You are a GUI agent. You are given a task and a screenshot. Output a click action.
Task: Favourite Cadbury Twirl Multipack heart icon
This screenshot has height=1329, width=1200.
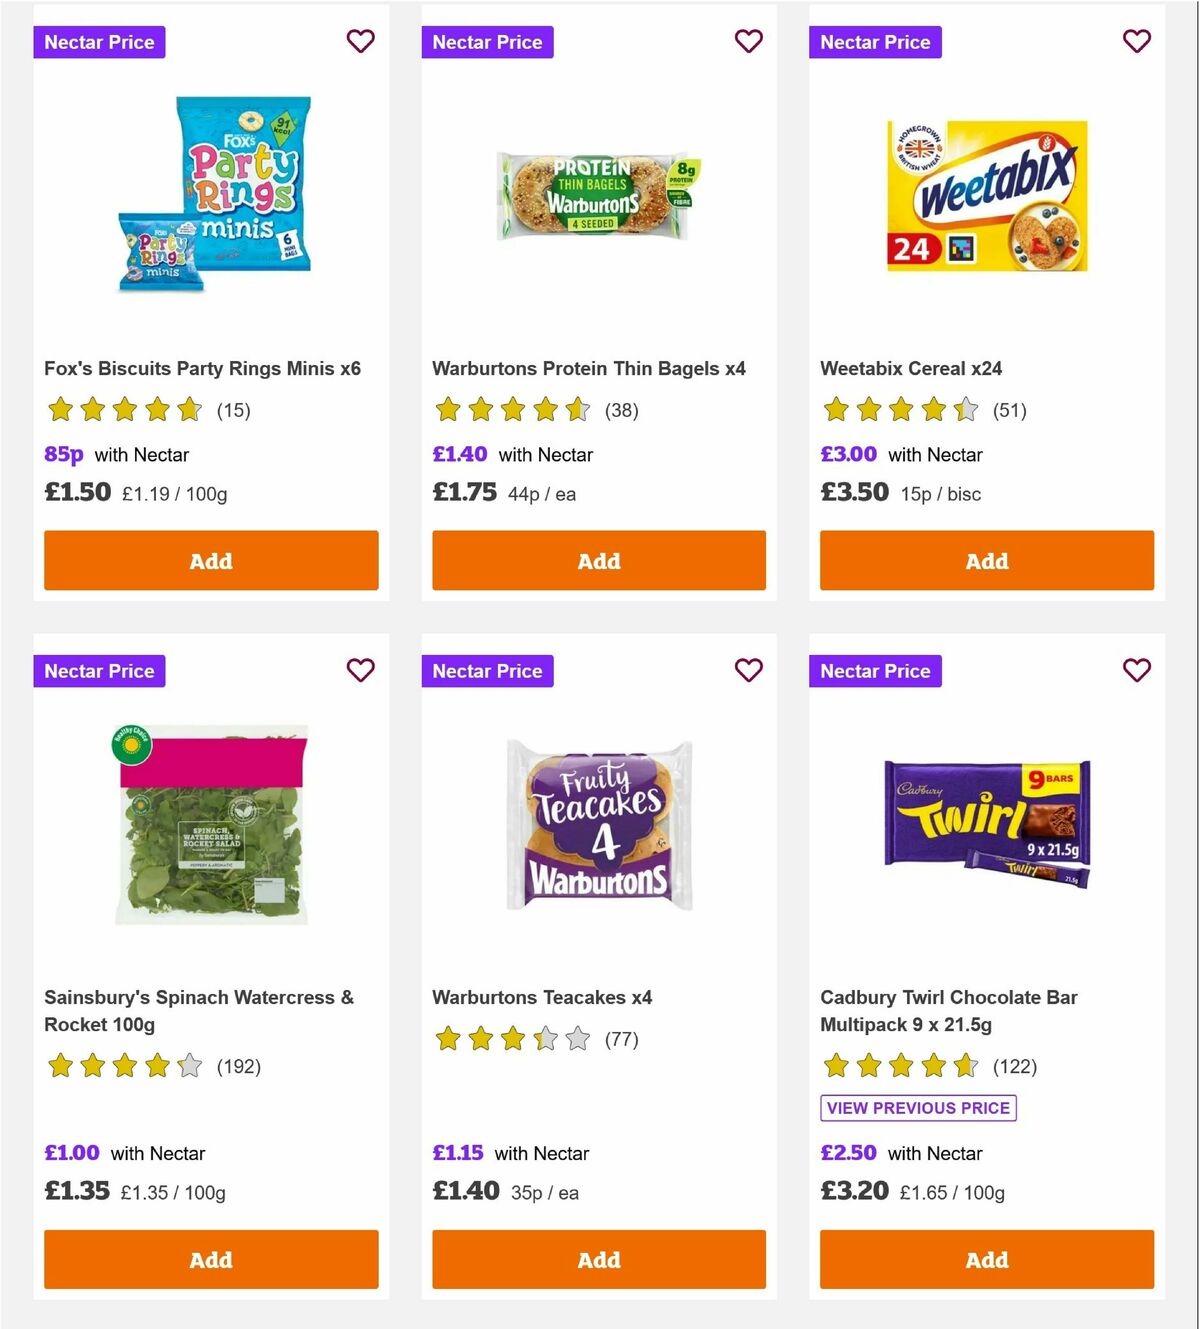coord(1136,670)
